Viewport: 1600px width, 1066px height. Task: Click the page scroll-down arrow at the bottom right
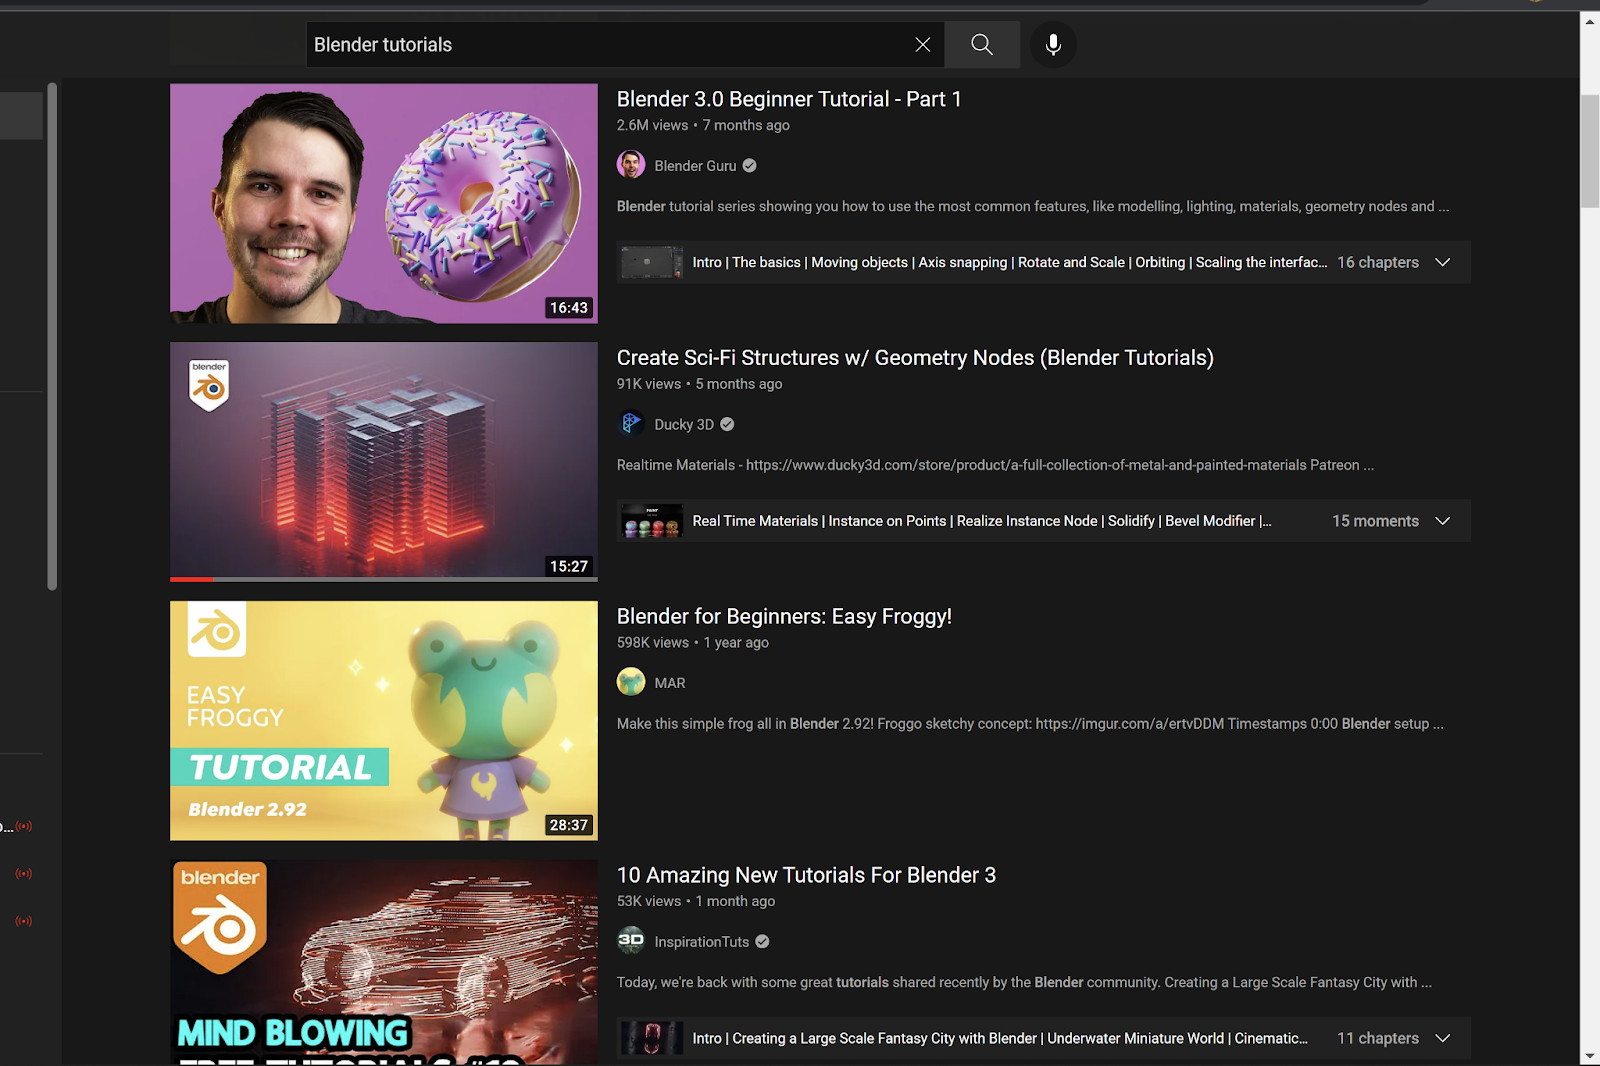click(x=1589, y=1056)
